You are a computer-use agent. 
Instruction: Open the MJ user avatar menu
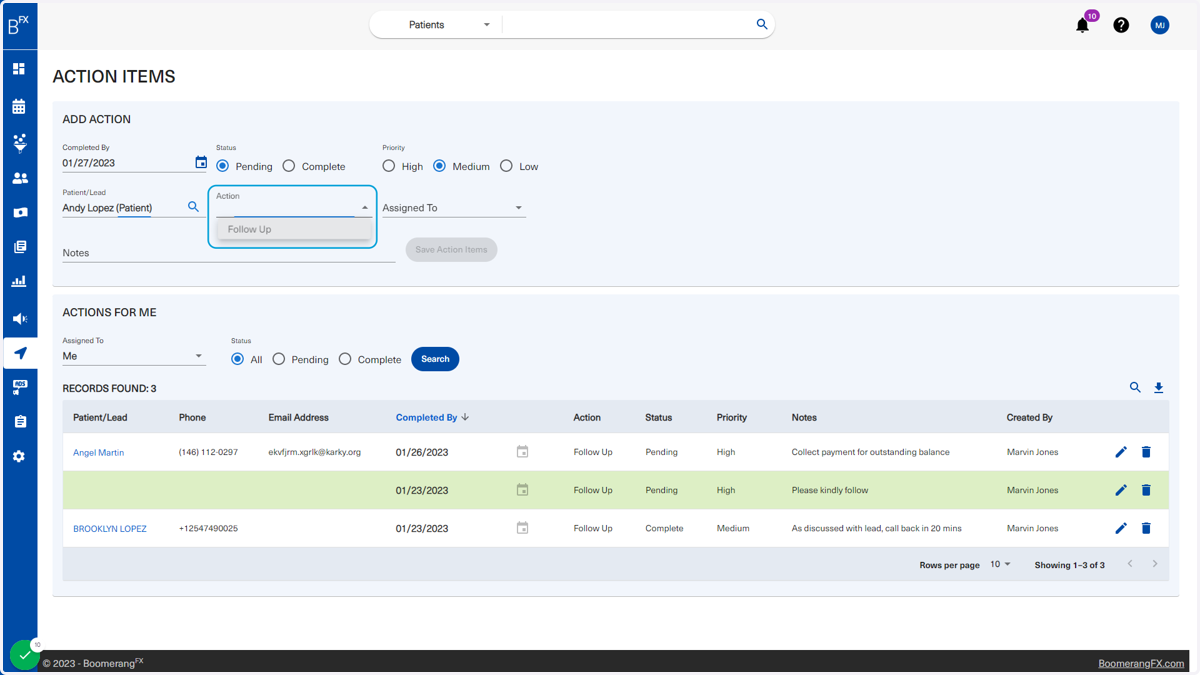(1160, 25)
